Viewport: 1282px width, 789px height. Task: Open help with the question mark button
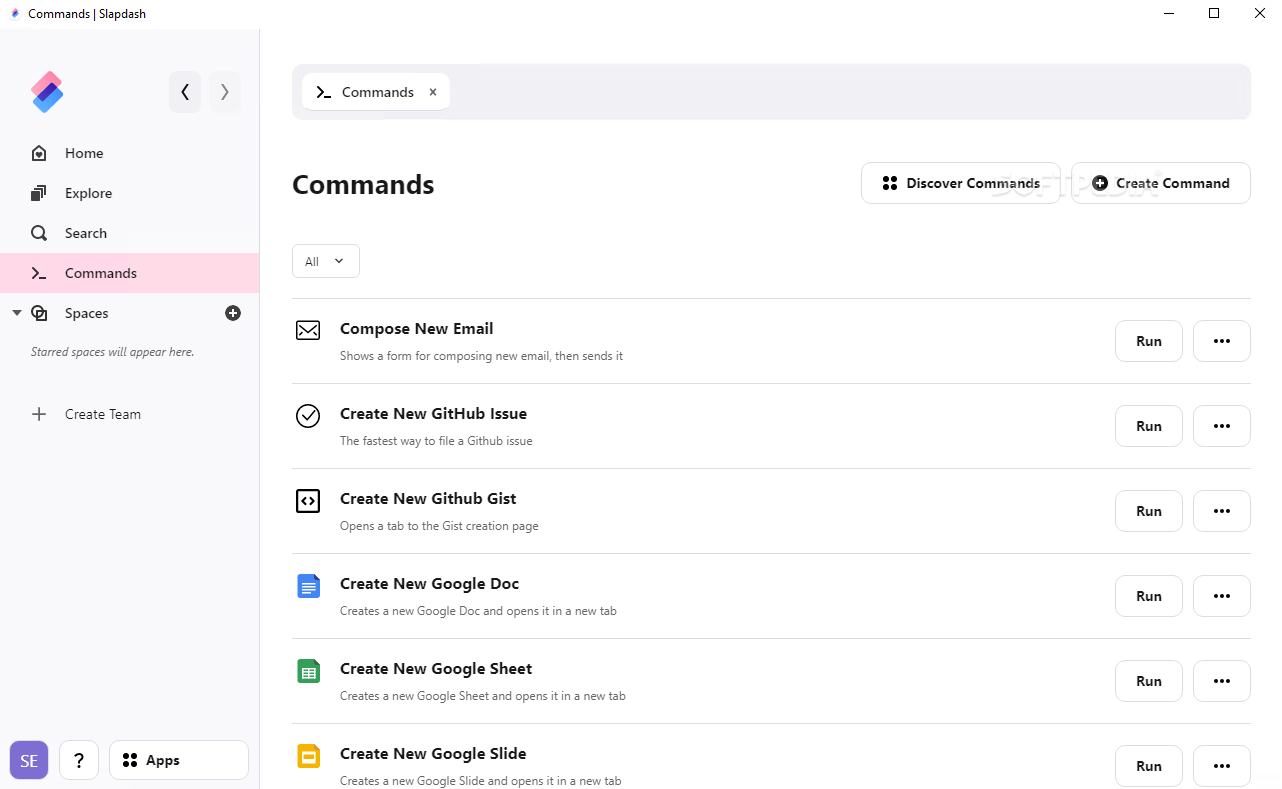click(x=79, y=760)
